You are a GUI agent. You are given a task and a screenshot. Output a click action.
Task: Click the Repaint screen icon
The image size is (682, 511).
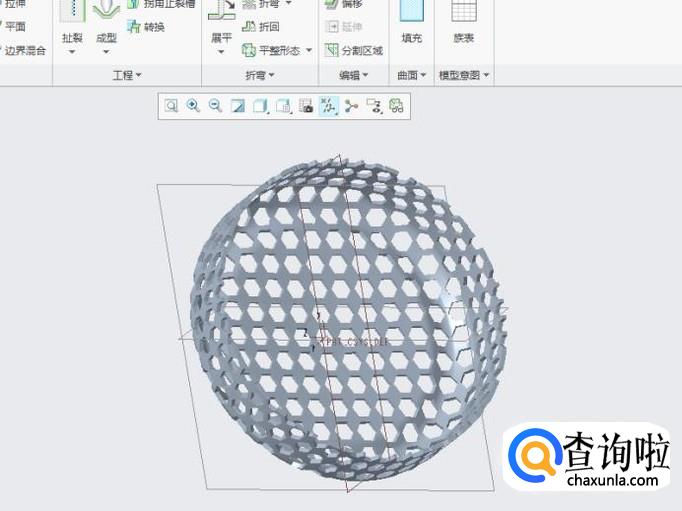238,106
